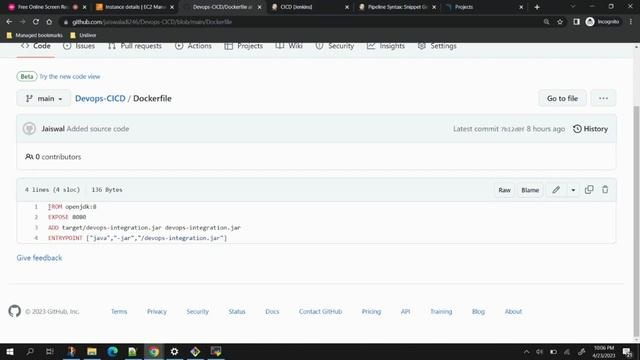The width and height of the screenshot is (640, 360).
Task: Open footer Security link
Action: (198, 311)
